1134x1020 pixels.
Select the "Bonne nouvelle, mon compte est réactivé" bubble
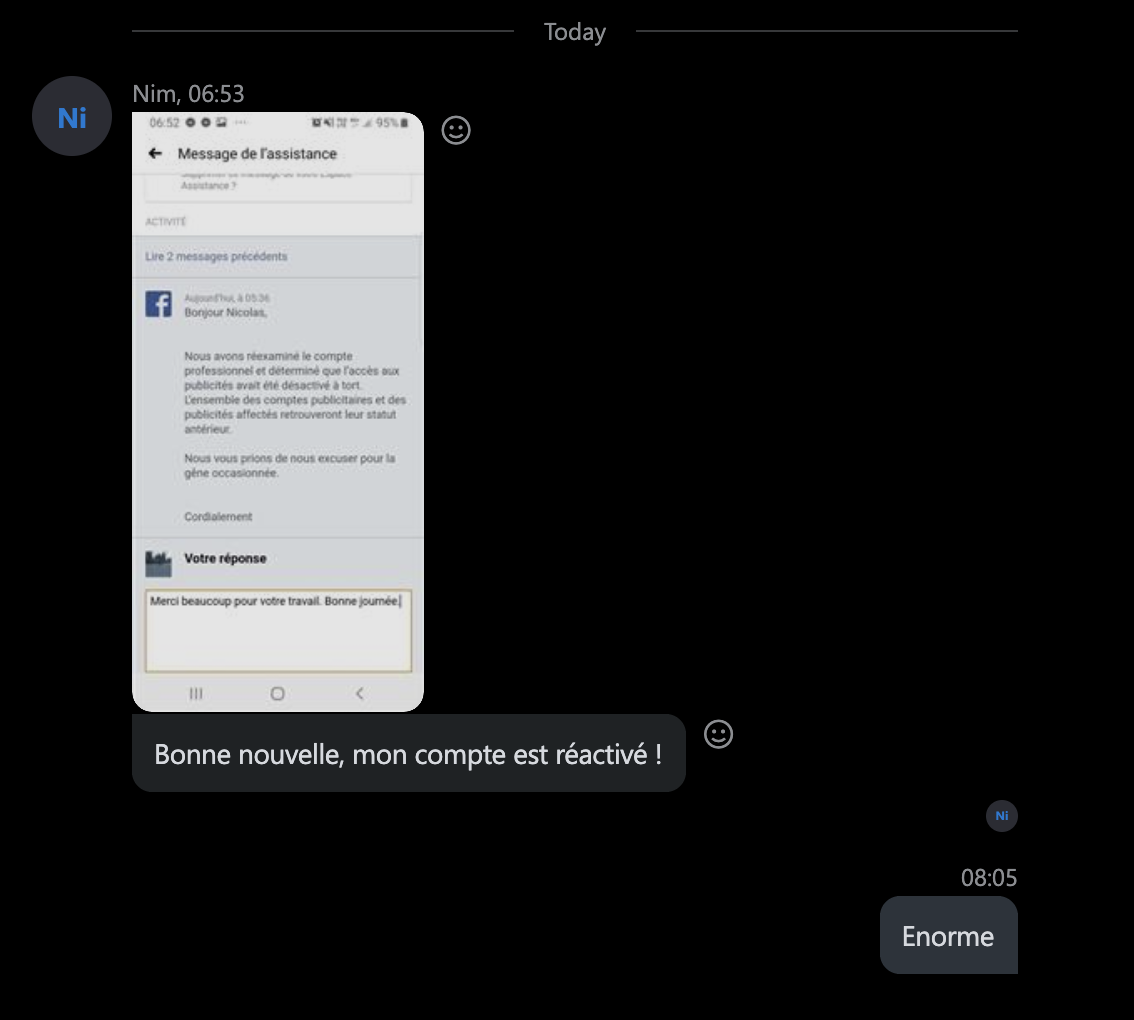pyautogui.click(x=408, y=754)
